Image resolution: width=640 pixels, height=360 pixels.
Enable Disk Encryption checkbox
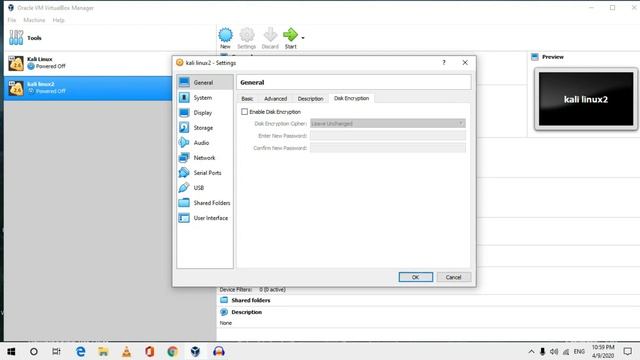(244, 111)
